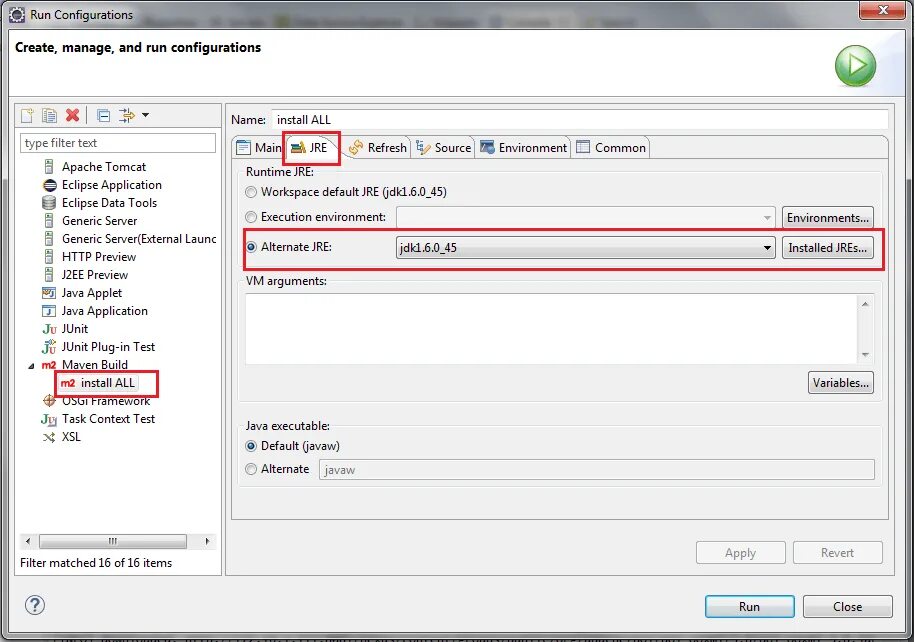Image resolution: width=915 pixels, height=642 pixels.
Task: Click the Revert button
Action: 837,553
